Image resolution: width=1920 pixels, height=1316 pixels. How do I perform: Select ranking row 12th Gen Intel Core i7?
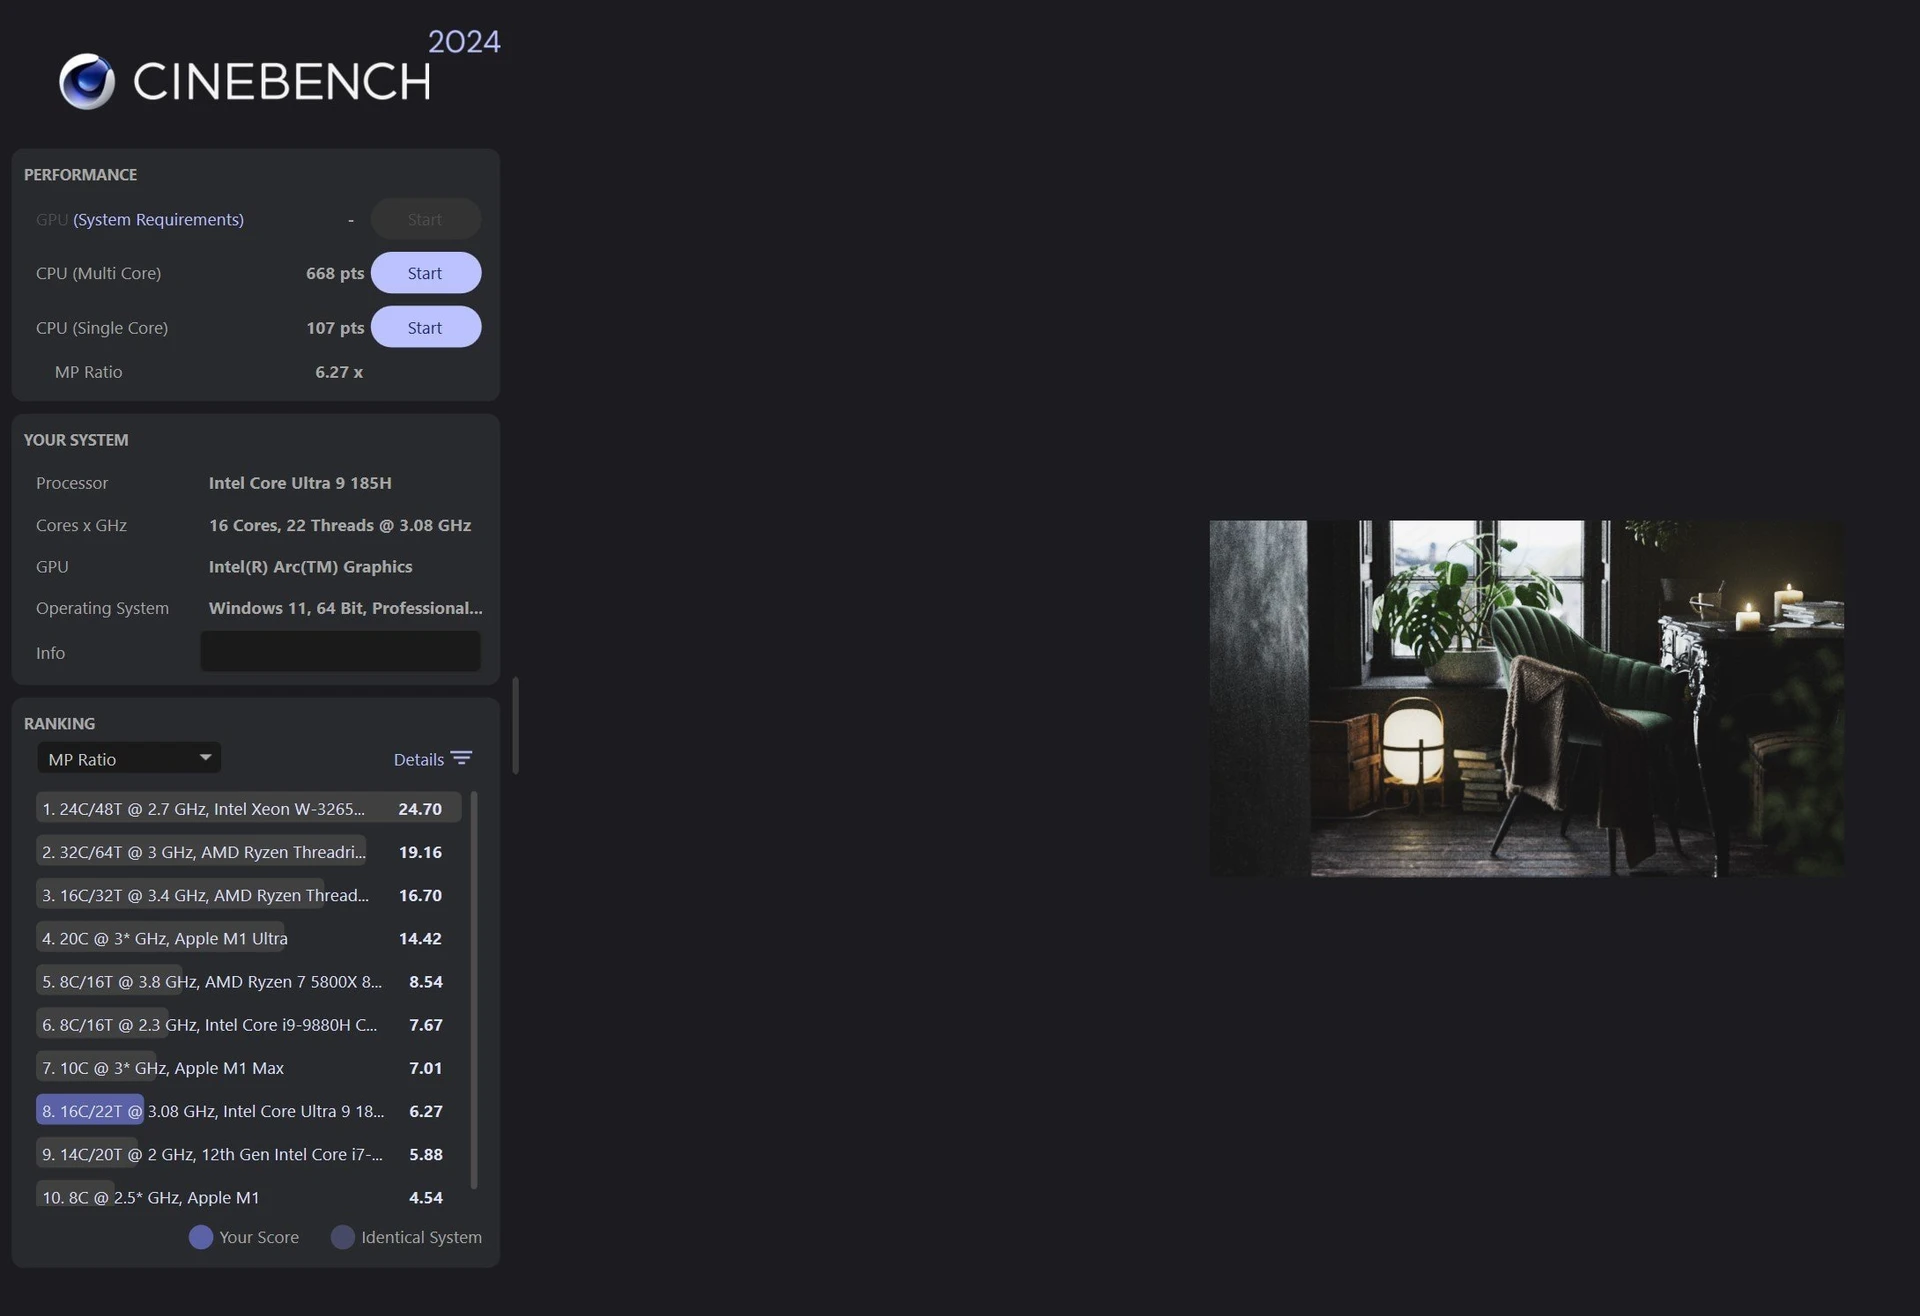[x=248, y=1153]
